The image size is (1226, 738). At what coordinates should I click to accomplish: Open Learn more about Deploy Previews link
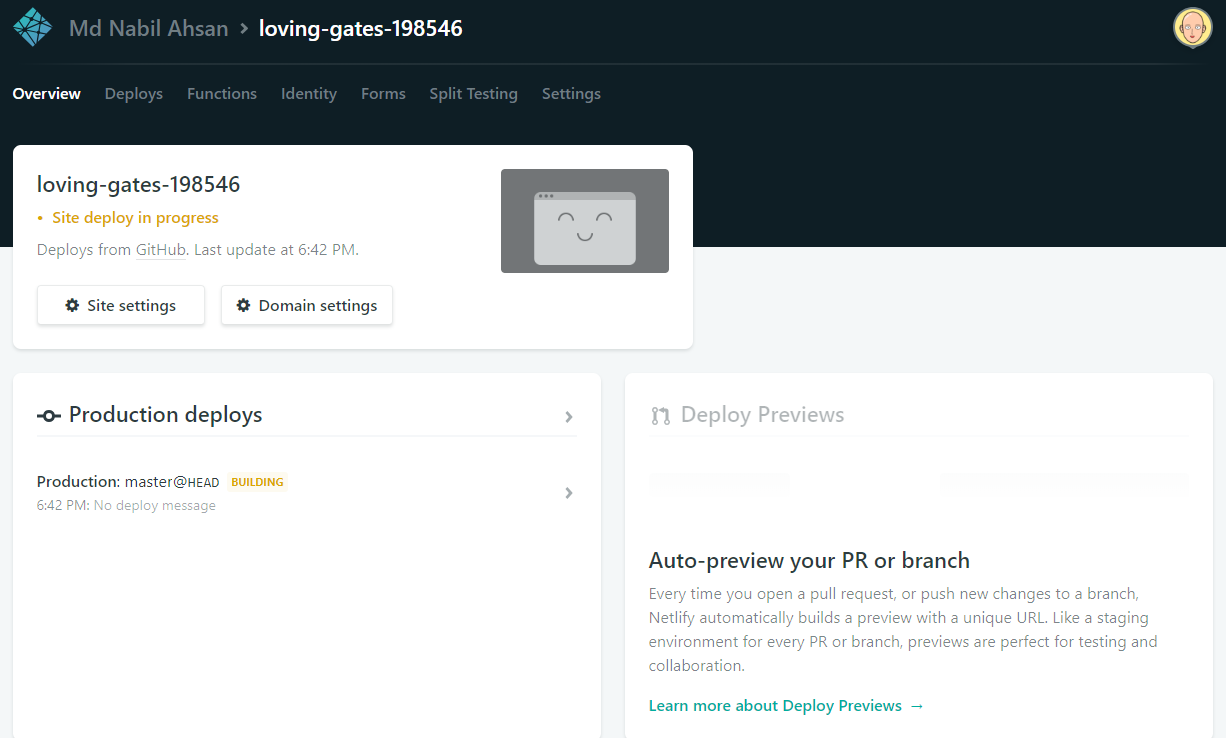[x=786, y=705]
